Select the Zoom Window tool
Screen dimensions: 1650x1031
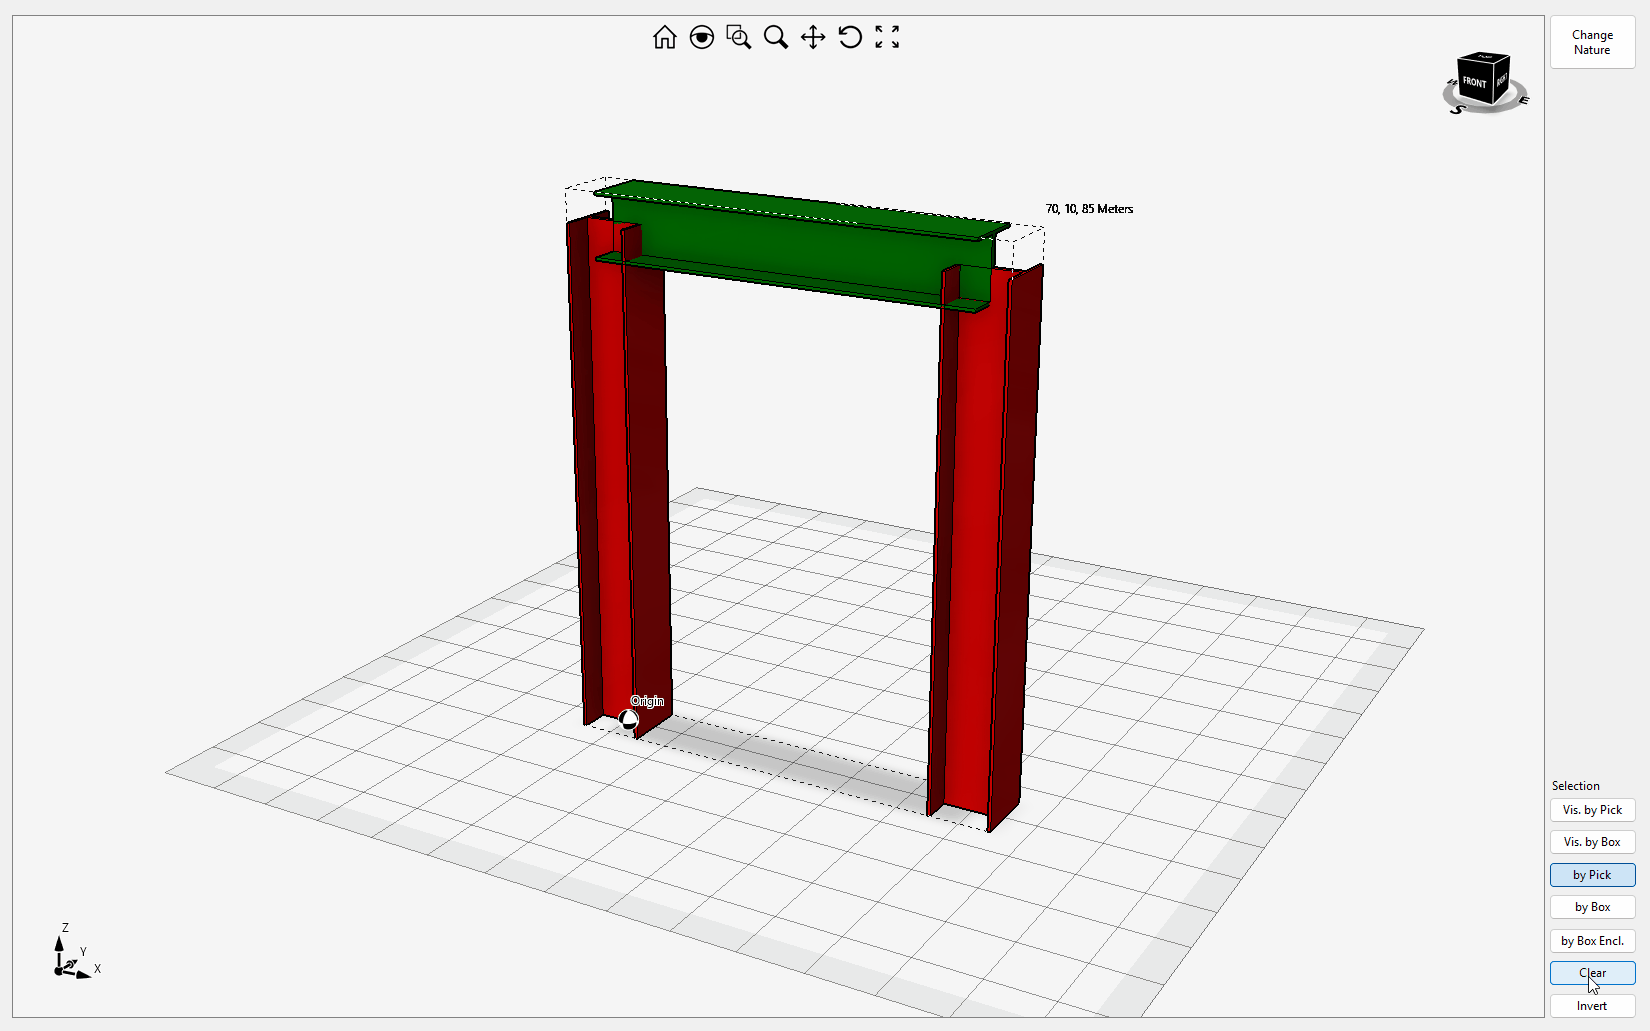pyautogui.click(x=739, y=38)
